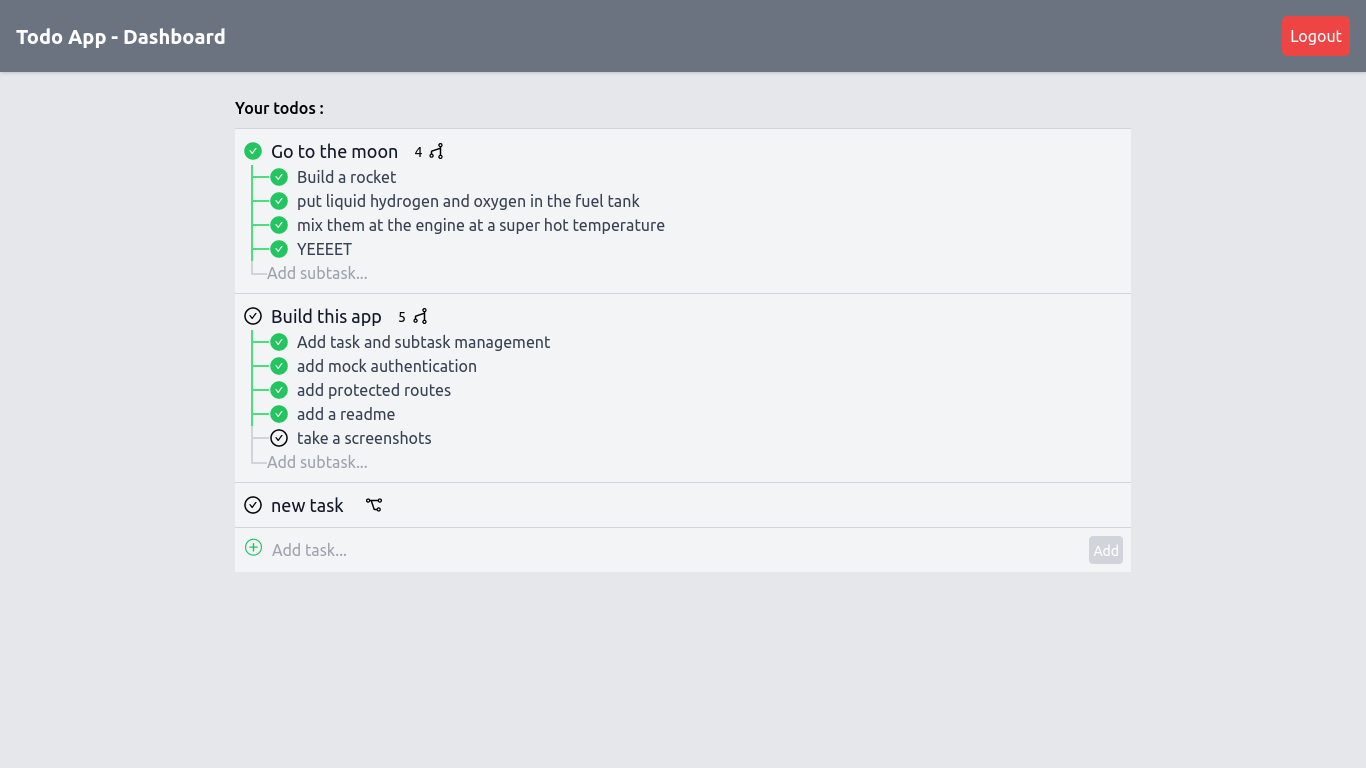
Task: Click the subtask tree icon beside 'Go to the moon'
Action: (x=435, y=151)
